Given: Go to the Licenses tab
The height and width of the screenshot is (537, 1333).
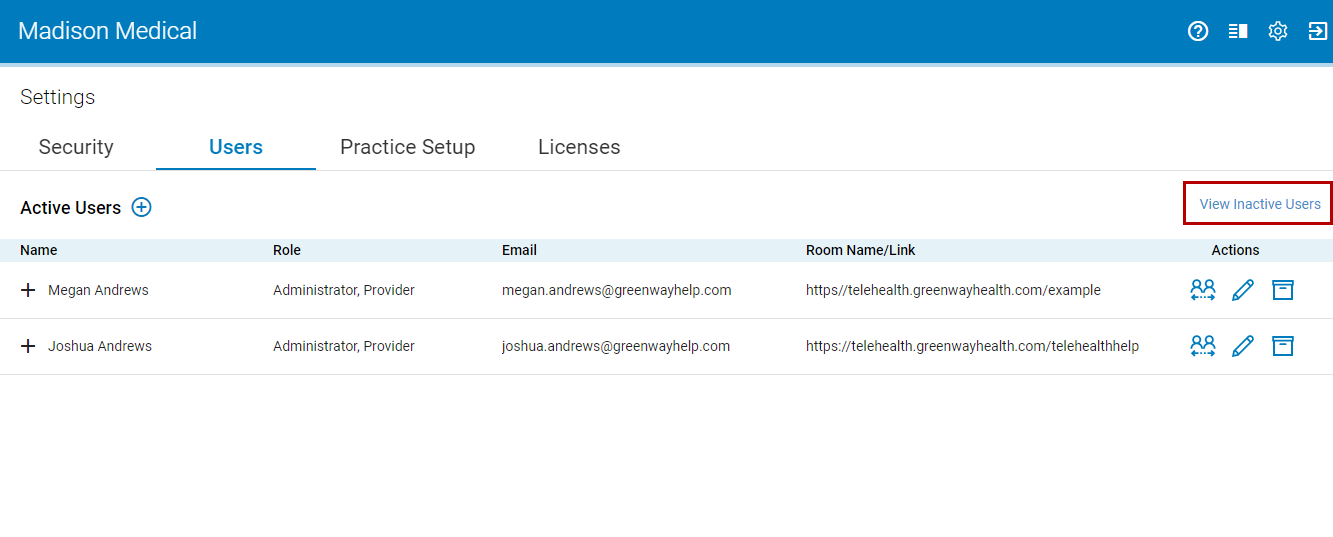Looking at the screenshot, I should pos(579,147).
